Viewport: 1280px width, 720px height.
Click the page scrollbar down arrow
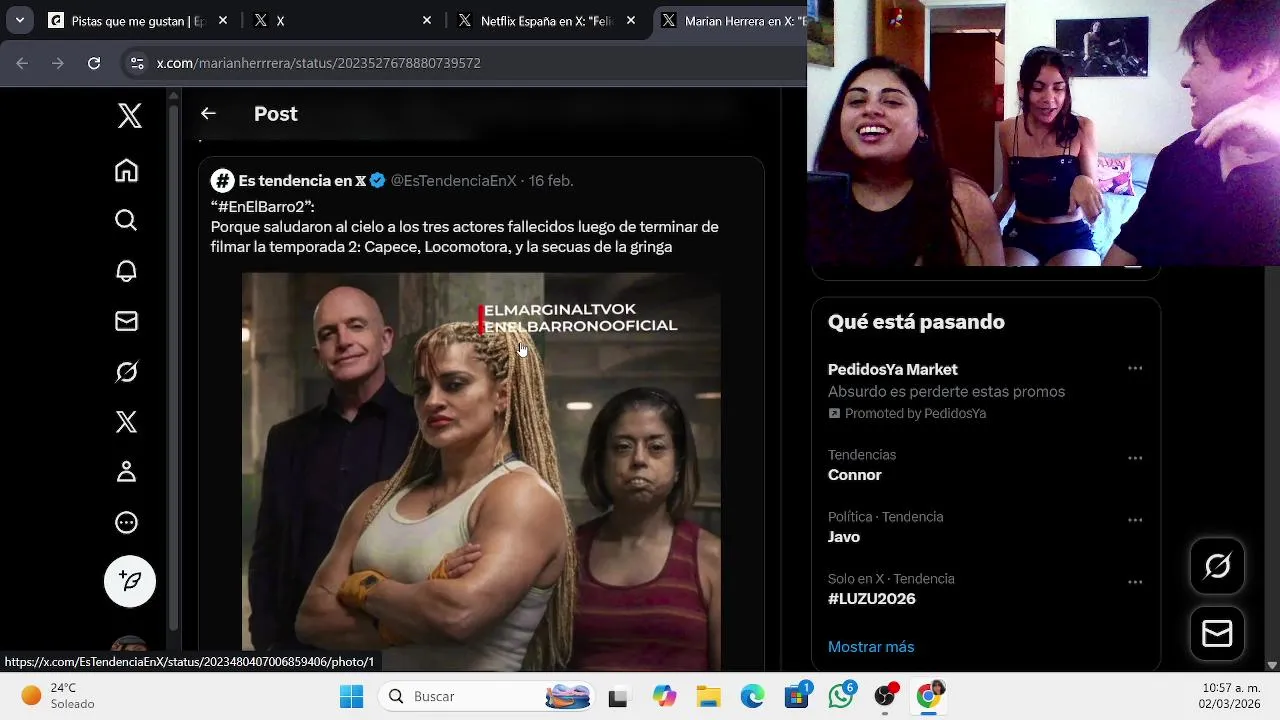pyautogui.click(x=1272, y=665)
